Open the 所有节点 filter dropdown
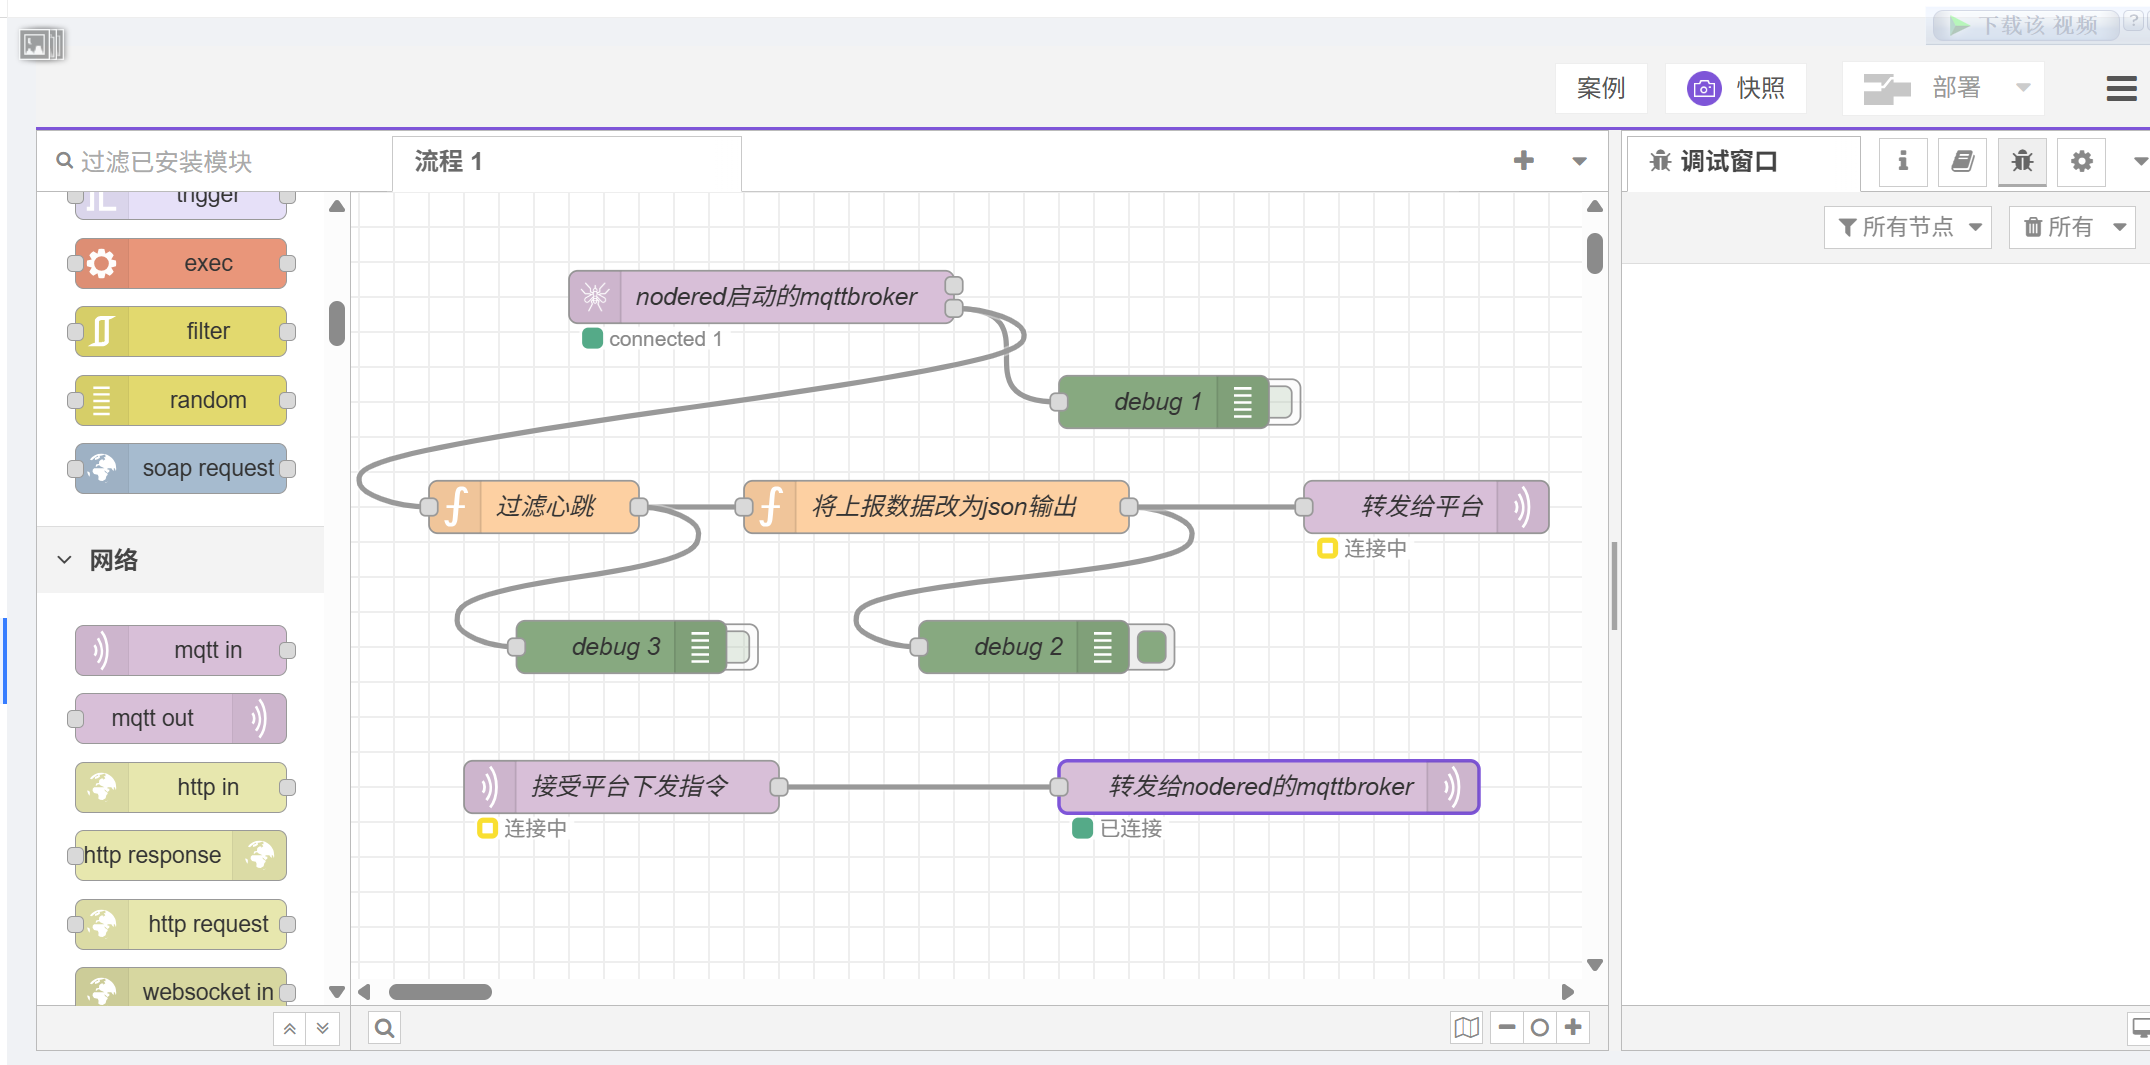Image resolution: width=2150 pixels, height=1065 pixels. [x=1908, y=227]
